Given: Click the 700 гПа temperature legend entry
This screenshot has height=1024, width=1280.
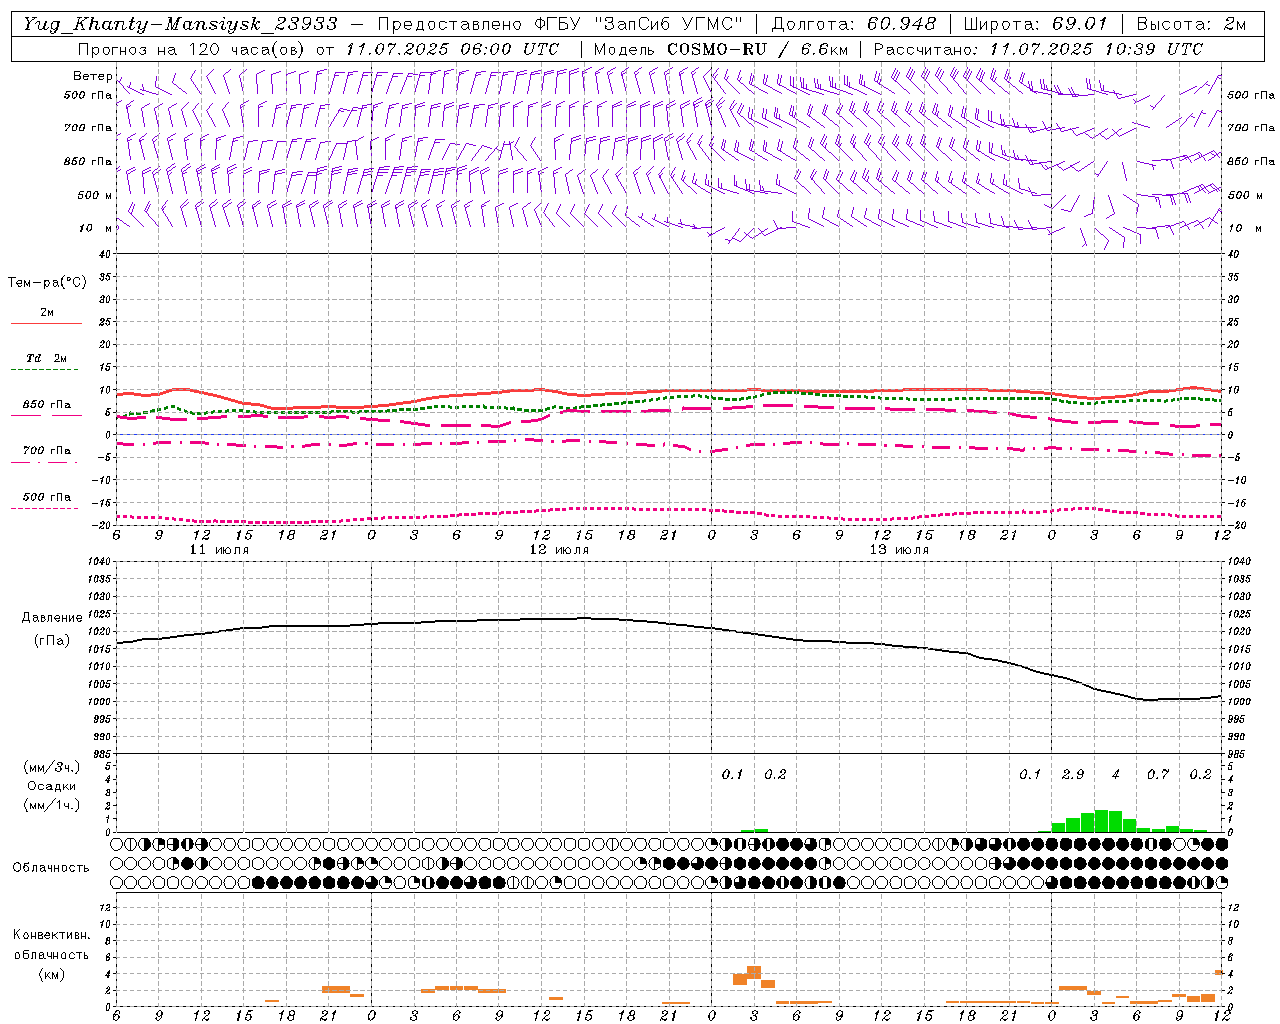Looking at the screenshot, I should (x=47, y=451).
